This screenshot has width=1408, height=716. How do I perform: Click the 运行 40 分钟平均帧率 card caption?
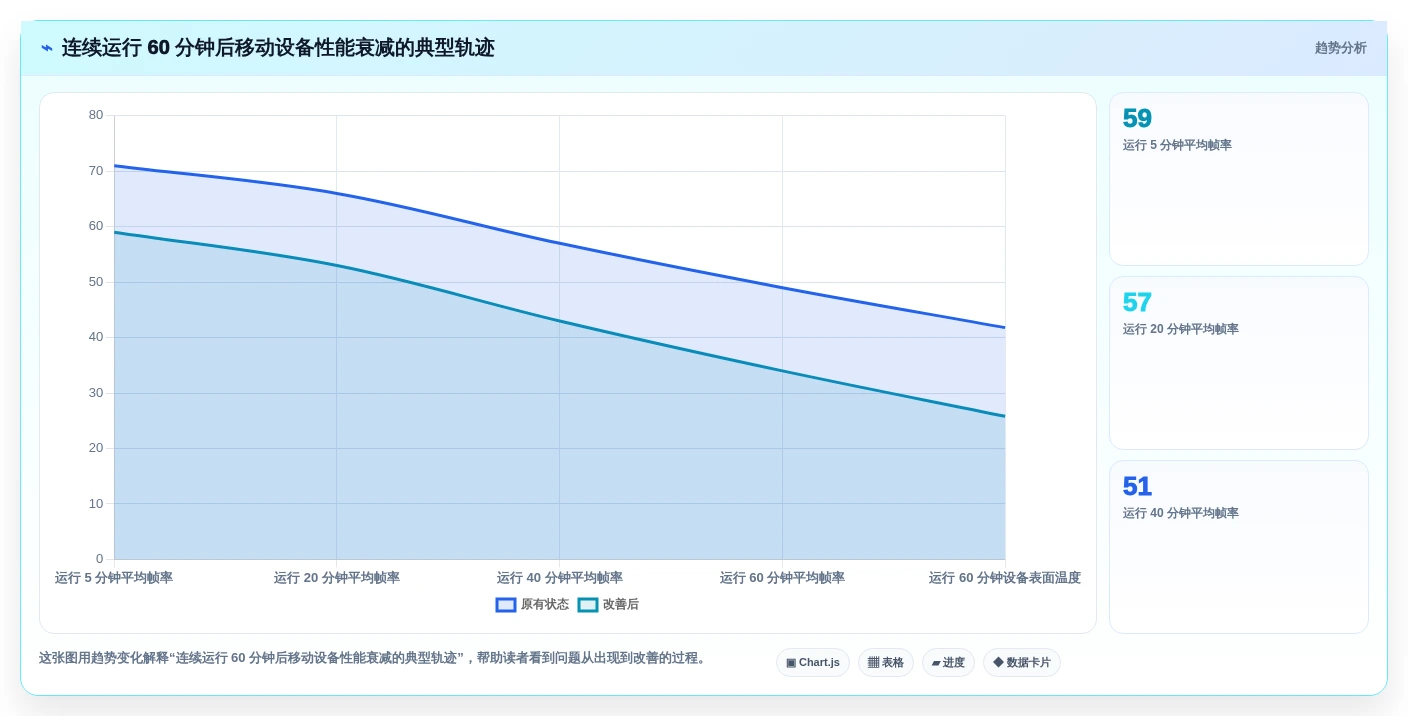[1181, 513]
